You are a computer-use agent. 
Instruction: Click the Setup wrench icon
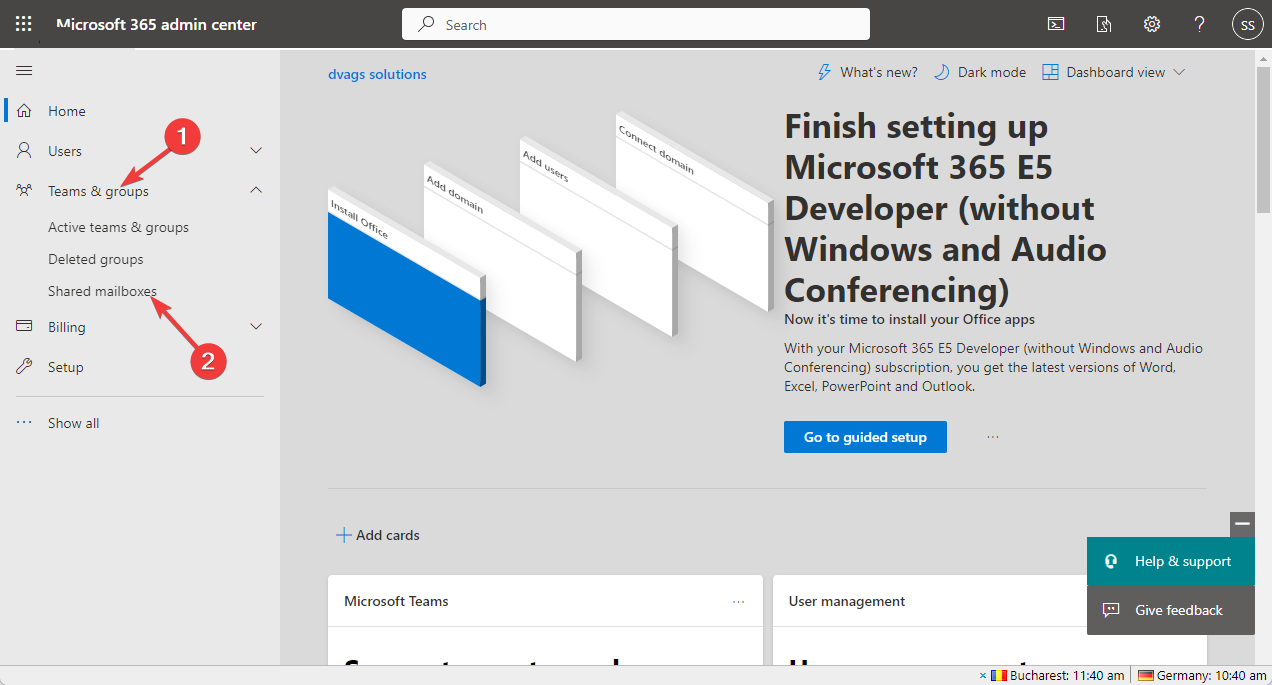pos(25,366)
